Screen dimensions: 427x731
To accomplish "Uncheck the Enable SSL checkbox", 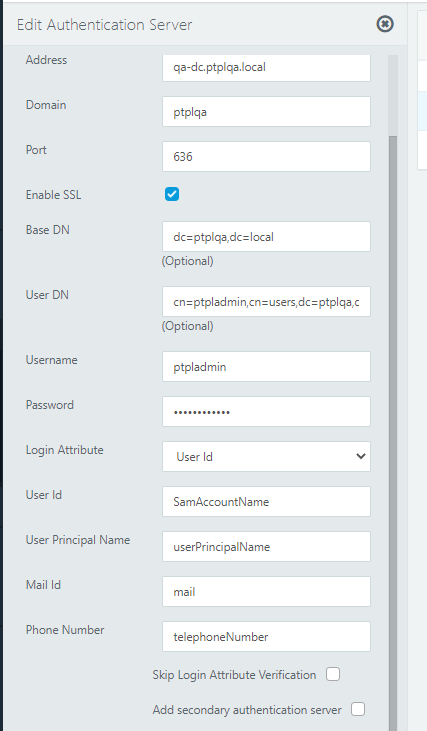I will tap(172, 194).
